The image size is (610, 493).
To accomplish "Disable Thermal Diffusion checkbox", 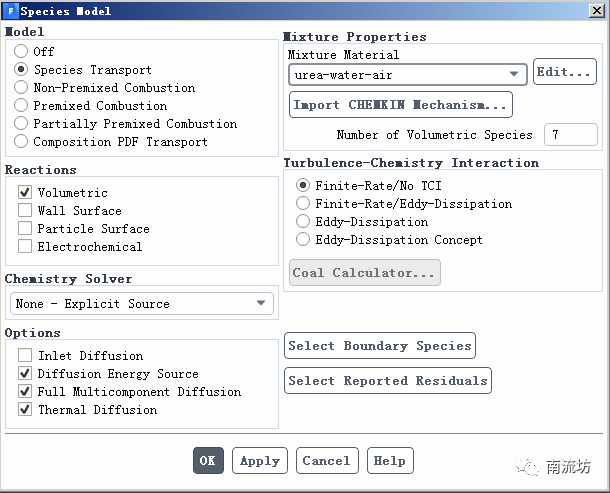I will pos(25,410).
